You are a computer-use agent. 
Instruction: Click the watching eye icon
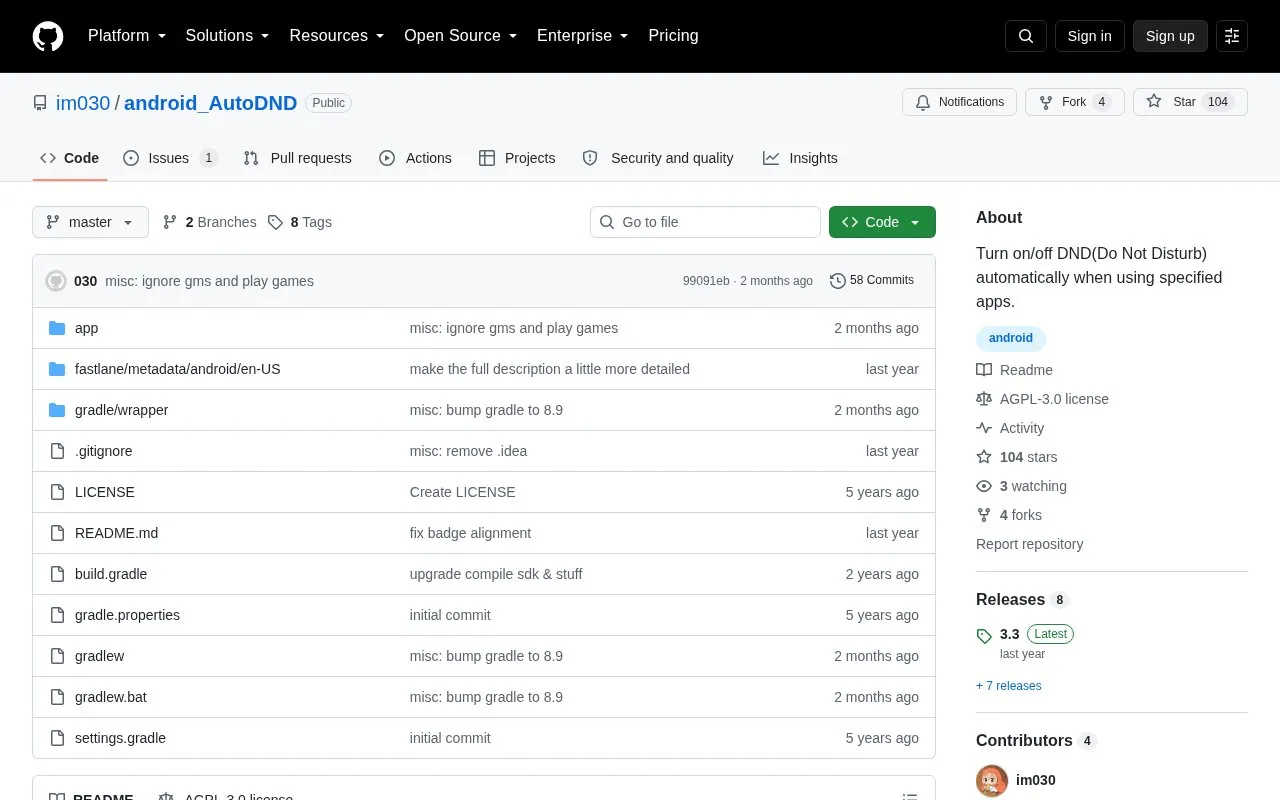tap(984, 486)
